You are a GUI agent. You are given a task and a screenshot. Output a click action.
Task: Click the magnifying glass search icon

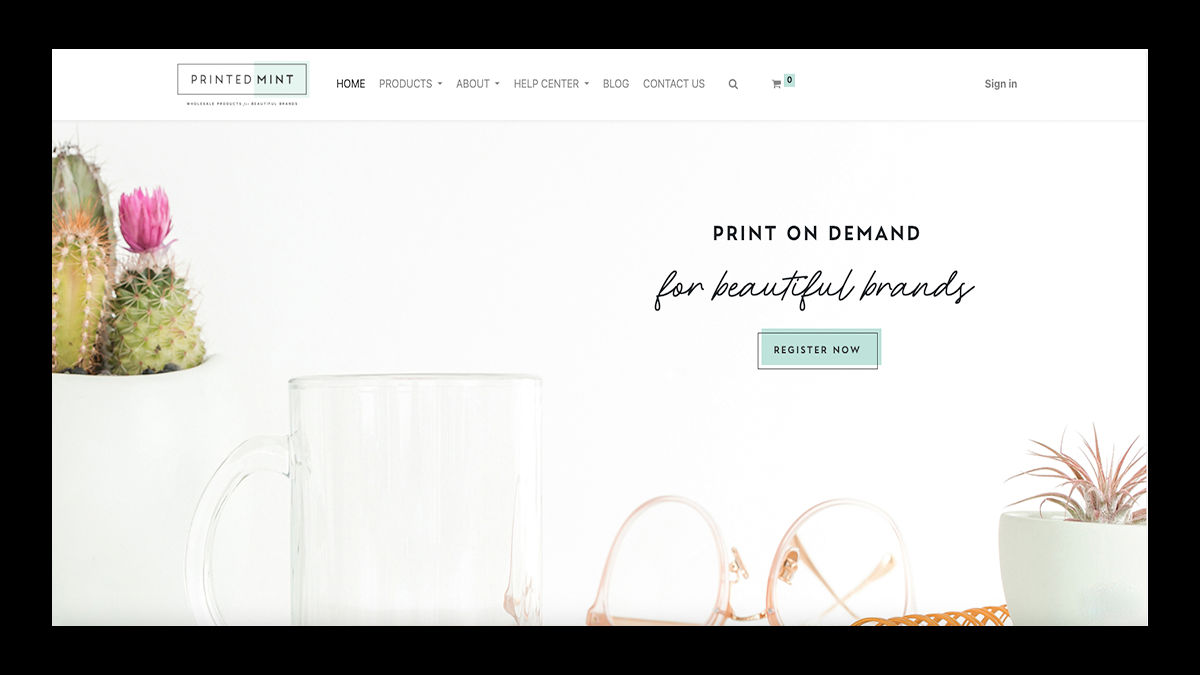[x=733, y=85]
